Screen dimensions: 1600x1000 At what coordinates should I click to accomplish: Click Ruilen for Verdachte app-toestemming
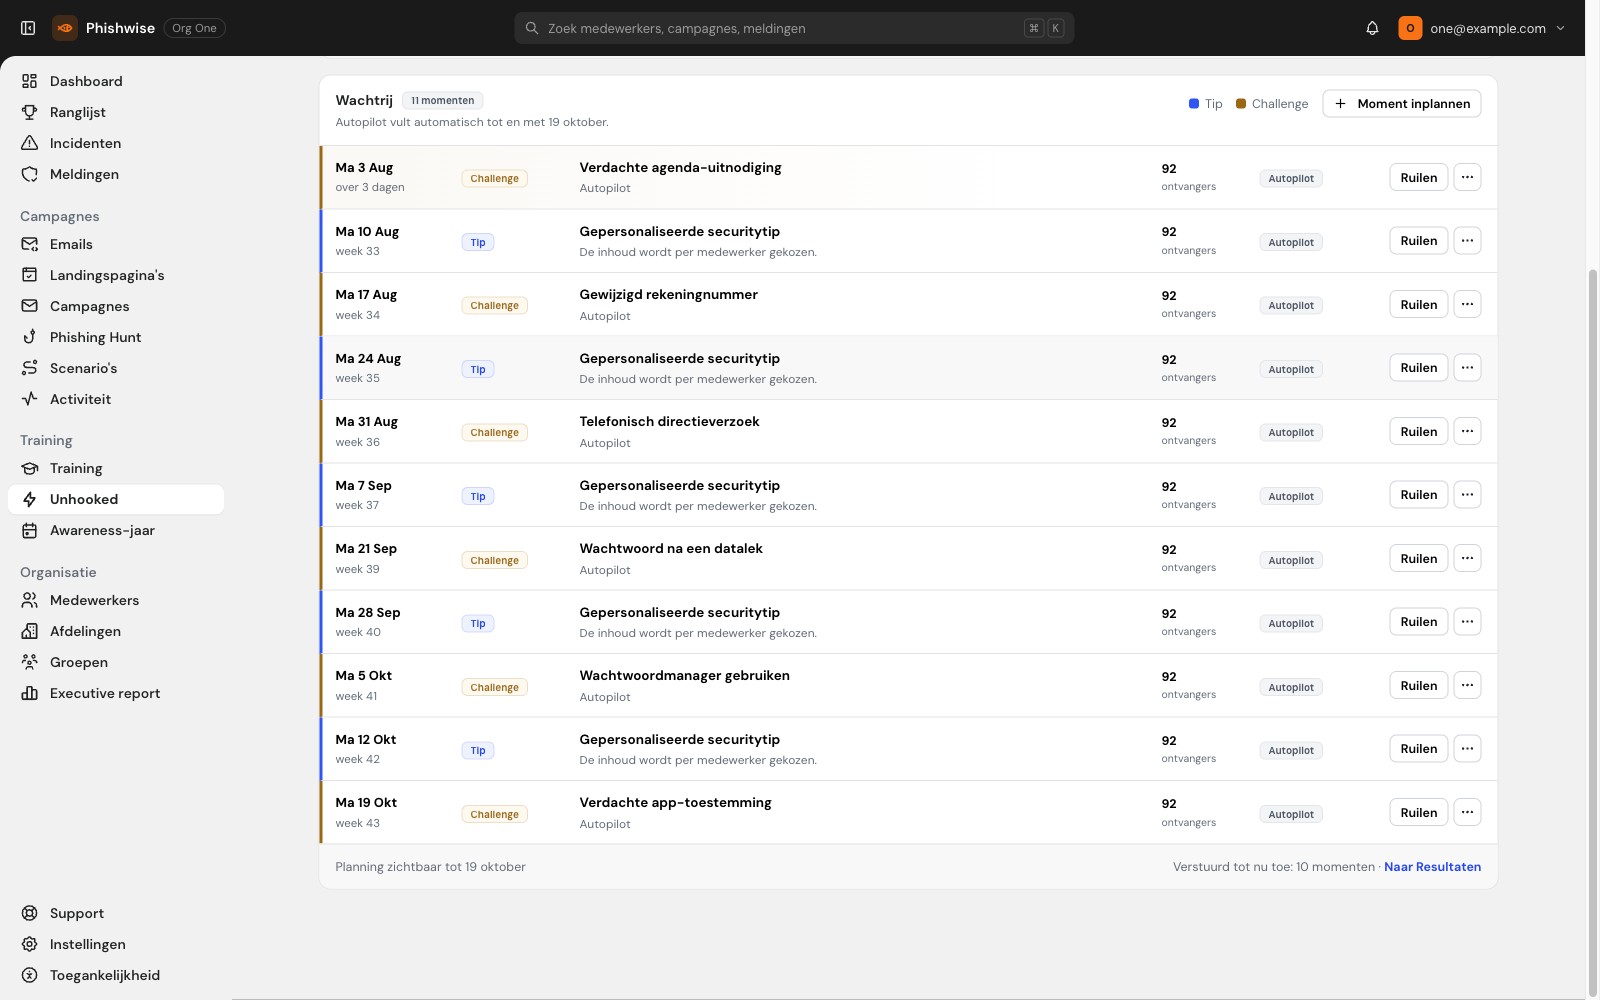click(1418, 812)
